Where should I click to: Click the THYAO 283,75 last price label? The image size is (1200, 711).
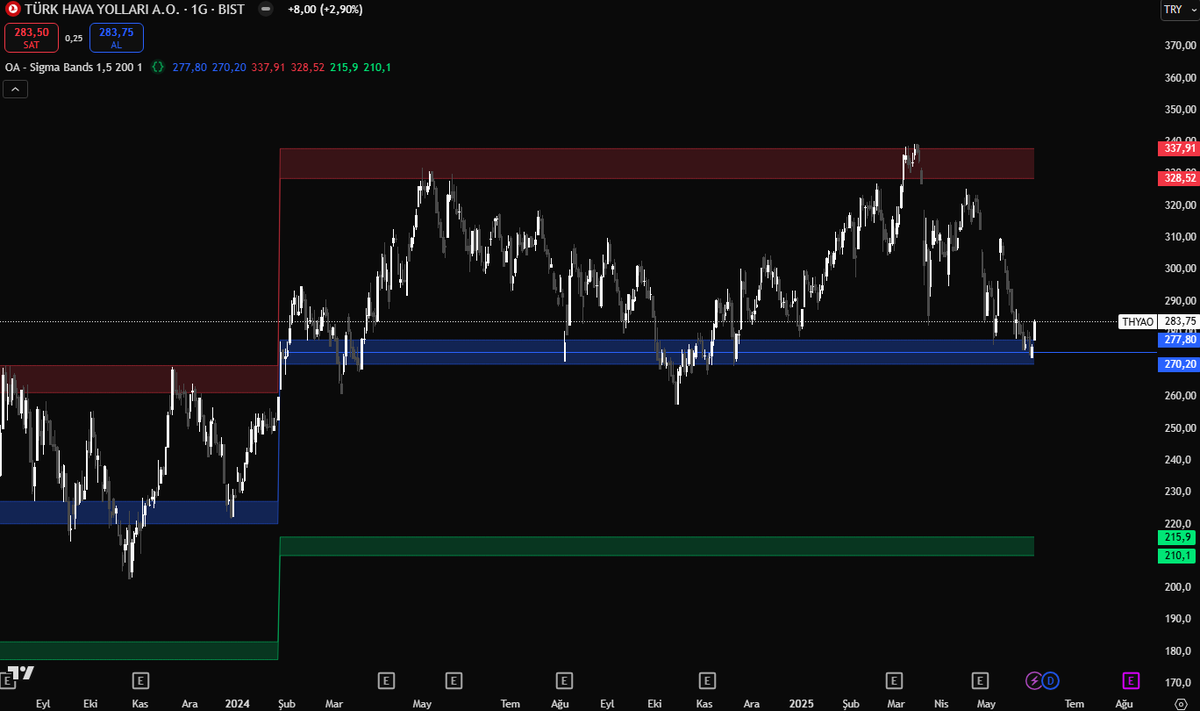point(1158,321)
